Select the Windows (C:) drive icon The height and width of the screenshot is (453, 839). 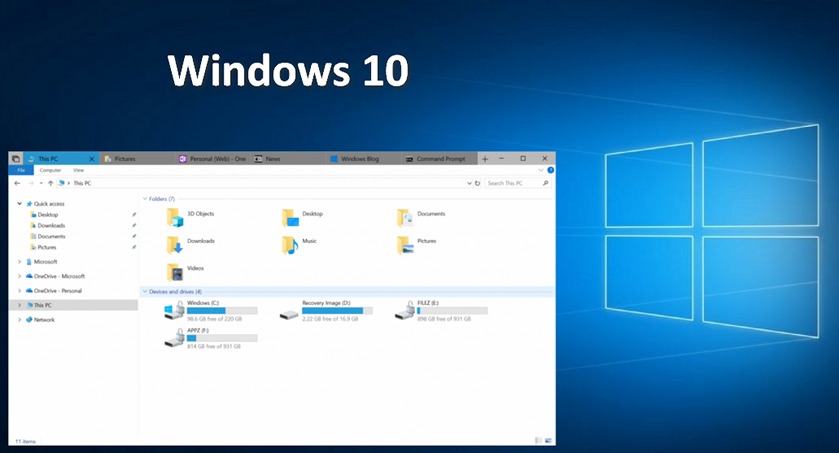click(x=174, y=310)
